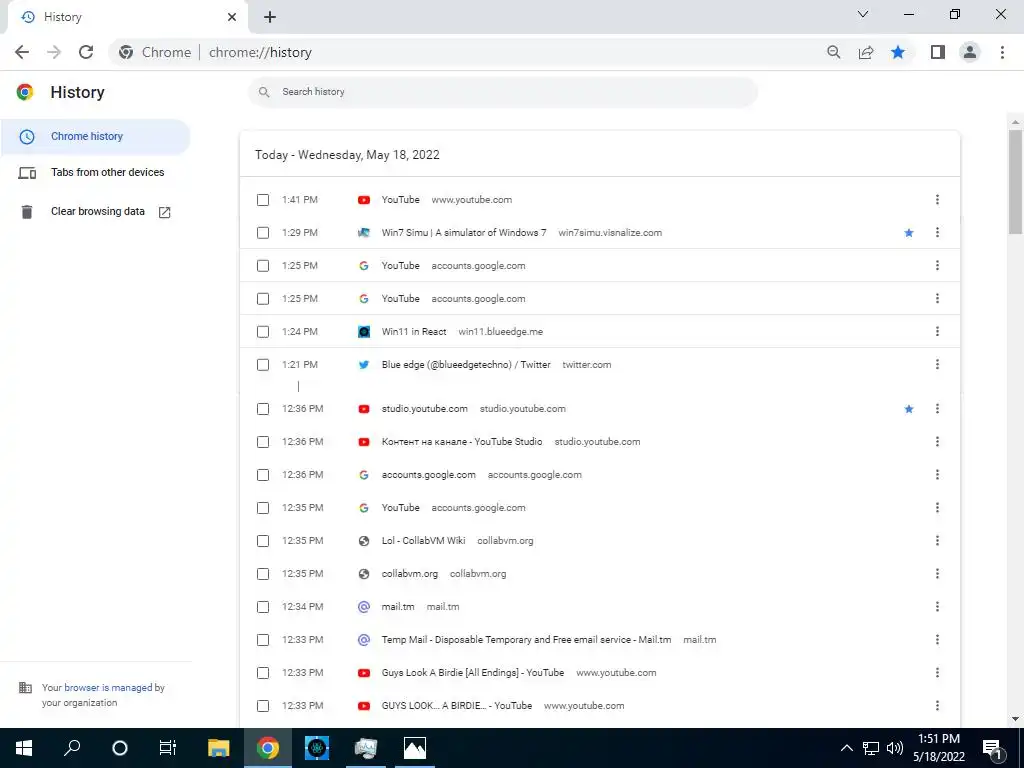Open more actions for Temp Mail entry
This screenshot has height=768, width=1024.
937,640
